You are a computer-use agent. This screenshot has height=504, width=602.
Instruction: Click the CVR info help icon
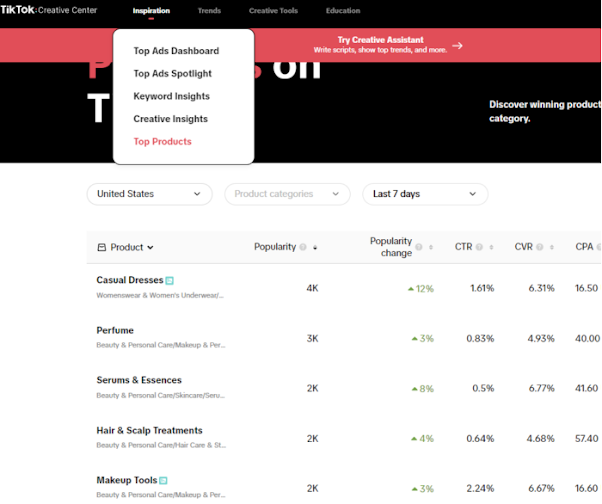(x=539, y=247)
